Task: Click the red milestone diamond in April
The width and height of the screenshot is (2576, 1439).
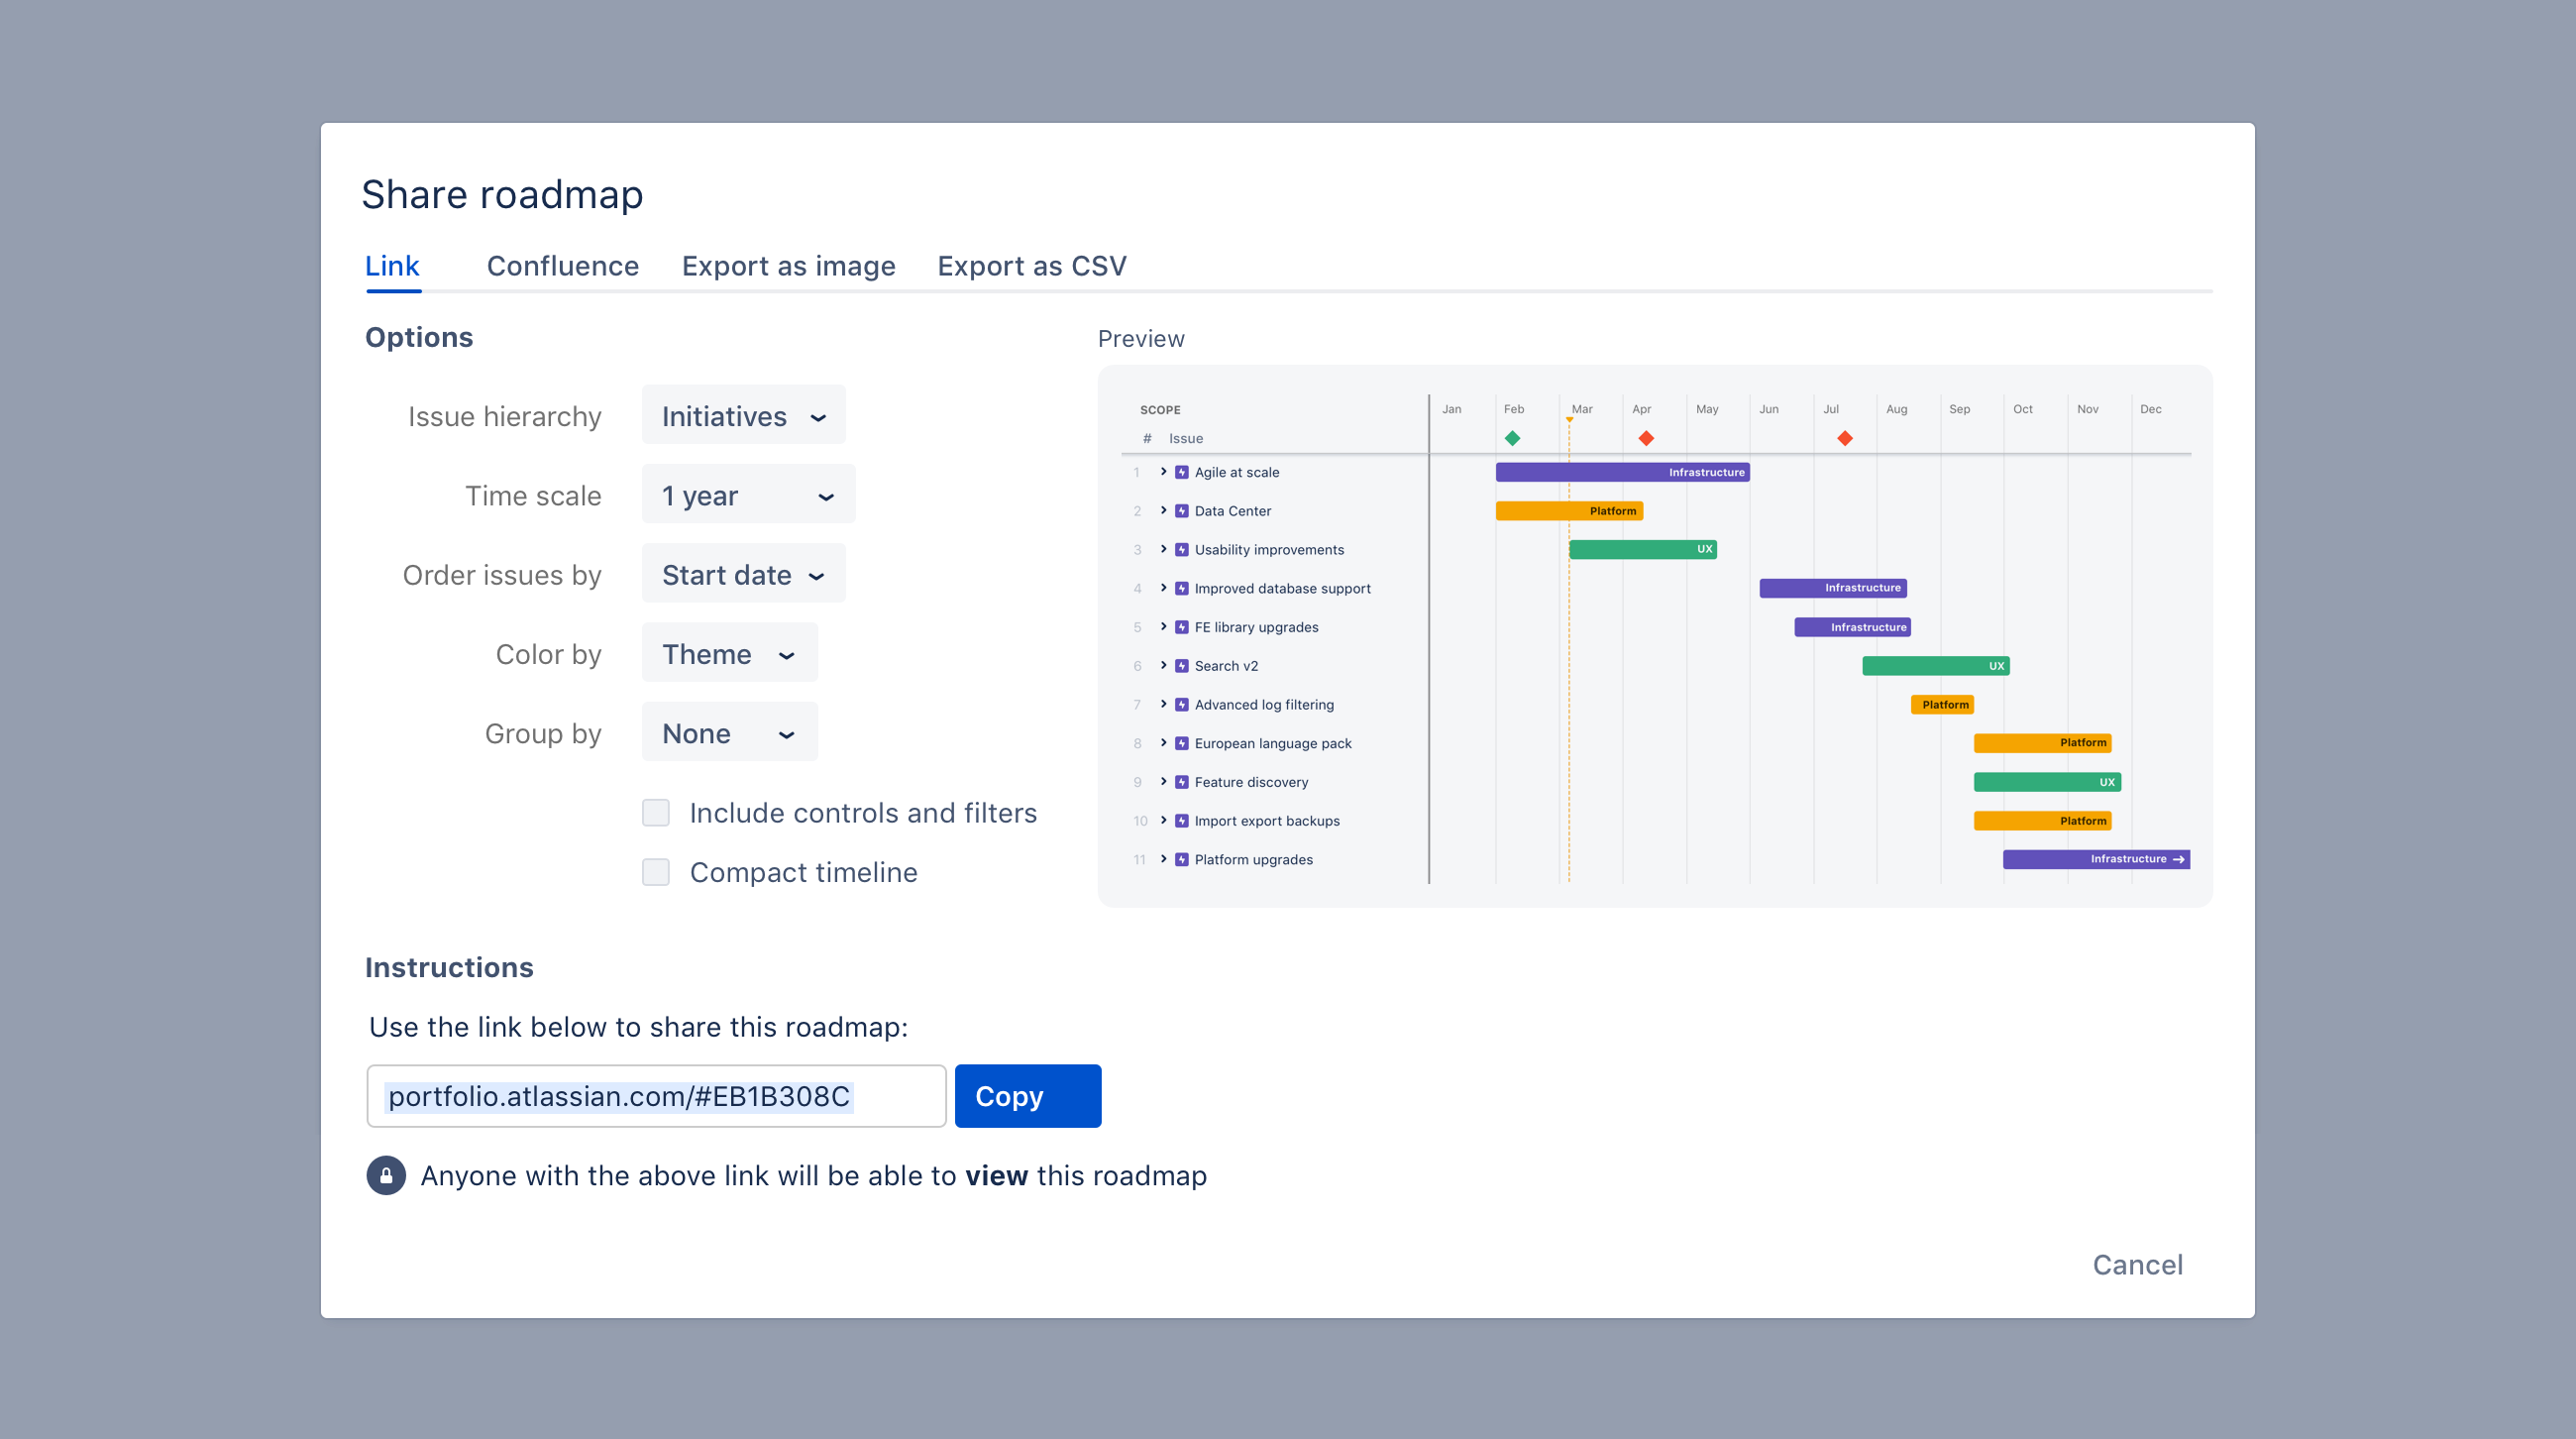Action: (x=1646, y=438)
